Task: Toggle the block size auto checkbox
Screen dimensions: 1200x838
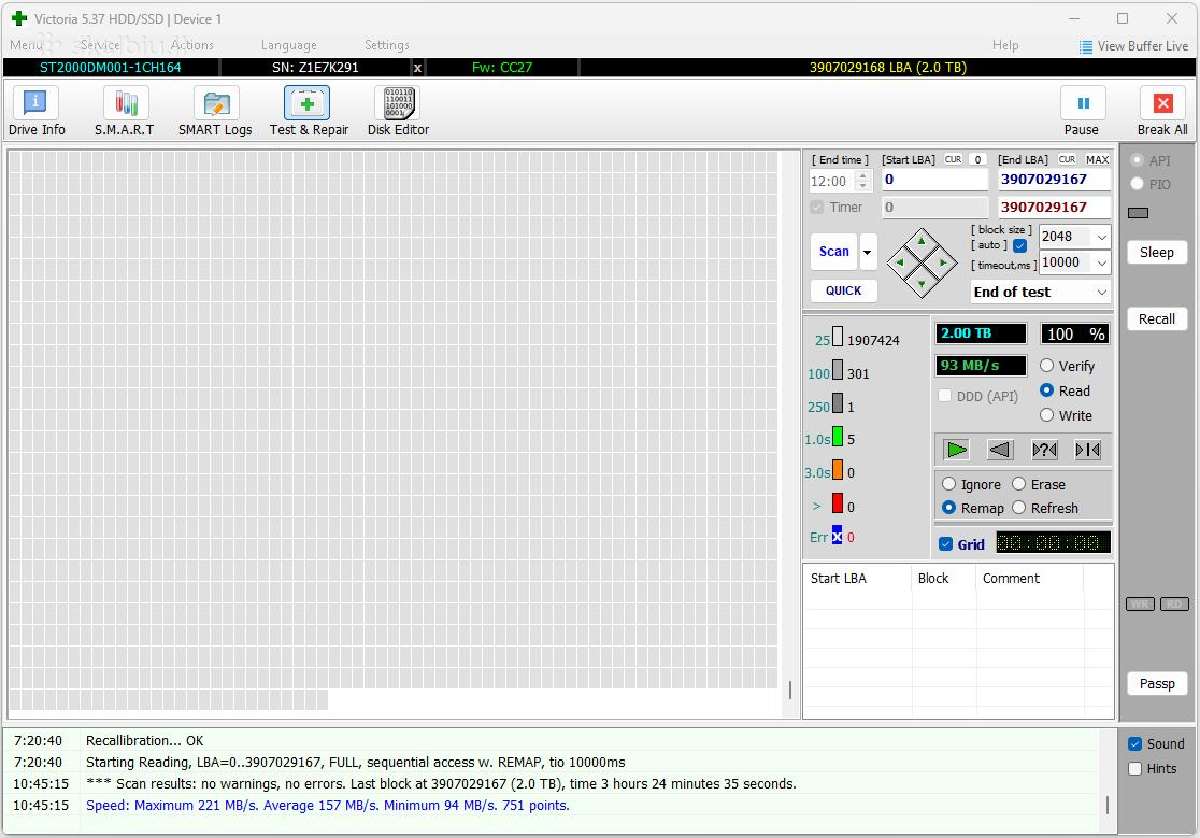Action: (1020, 246)
